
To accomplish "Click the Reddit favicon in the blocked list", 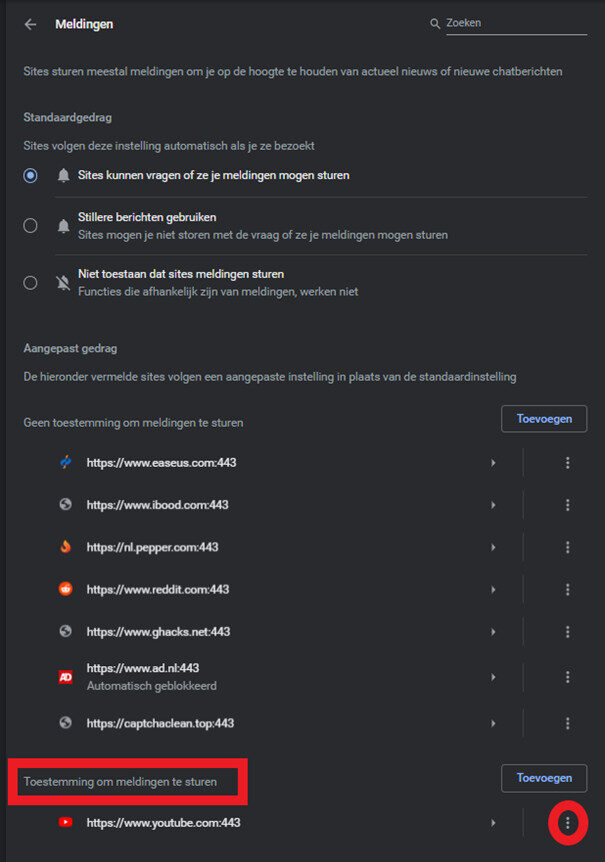I will coord(65,589).
